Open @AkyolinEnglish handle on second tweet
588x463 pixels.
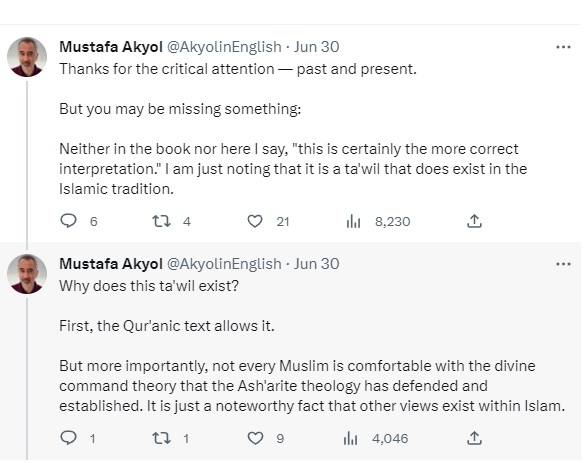click(x=224, y=264)
